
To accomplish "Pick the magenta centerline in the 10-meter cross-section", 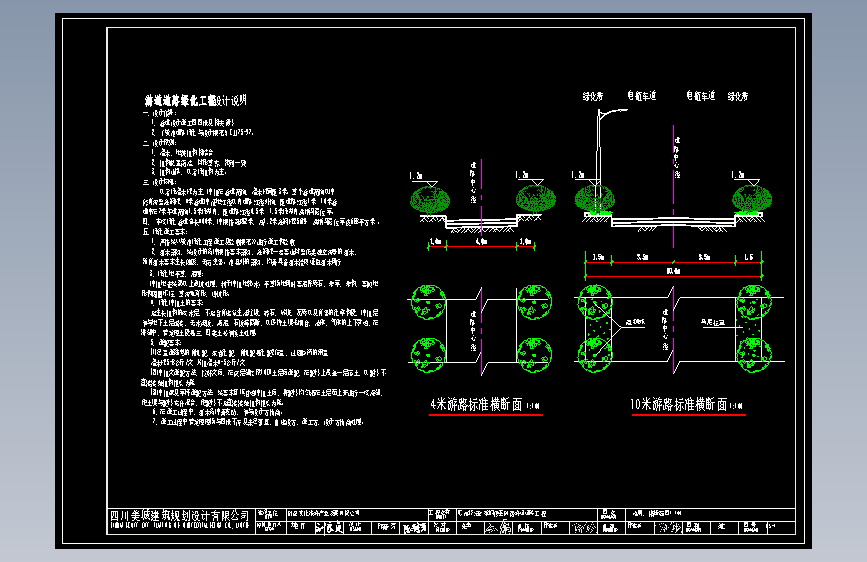I will pos(673,186).
